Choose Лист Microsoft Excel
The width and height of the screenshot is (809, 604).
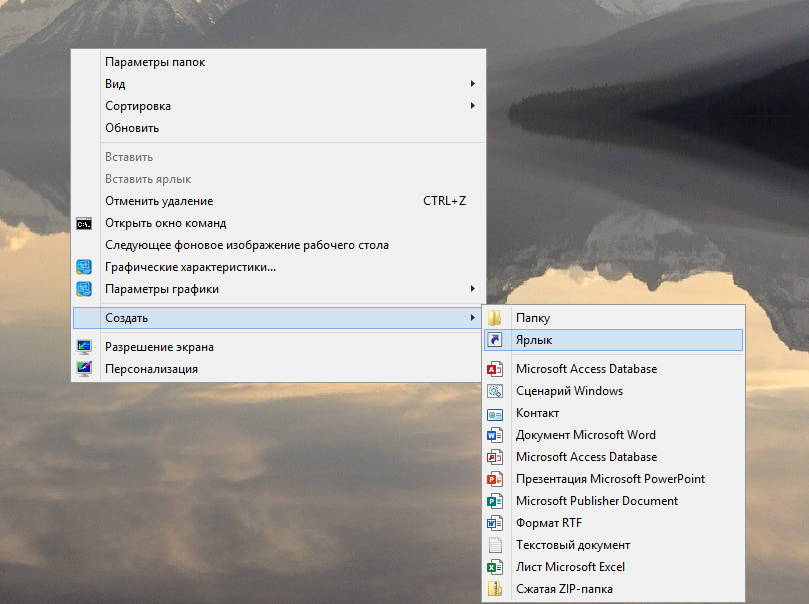(x=613, y=567)
